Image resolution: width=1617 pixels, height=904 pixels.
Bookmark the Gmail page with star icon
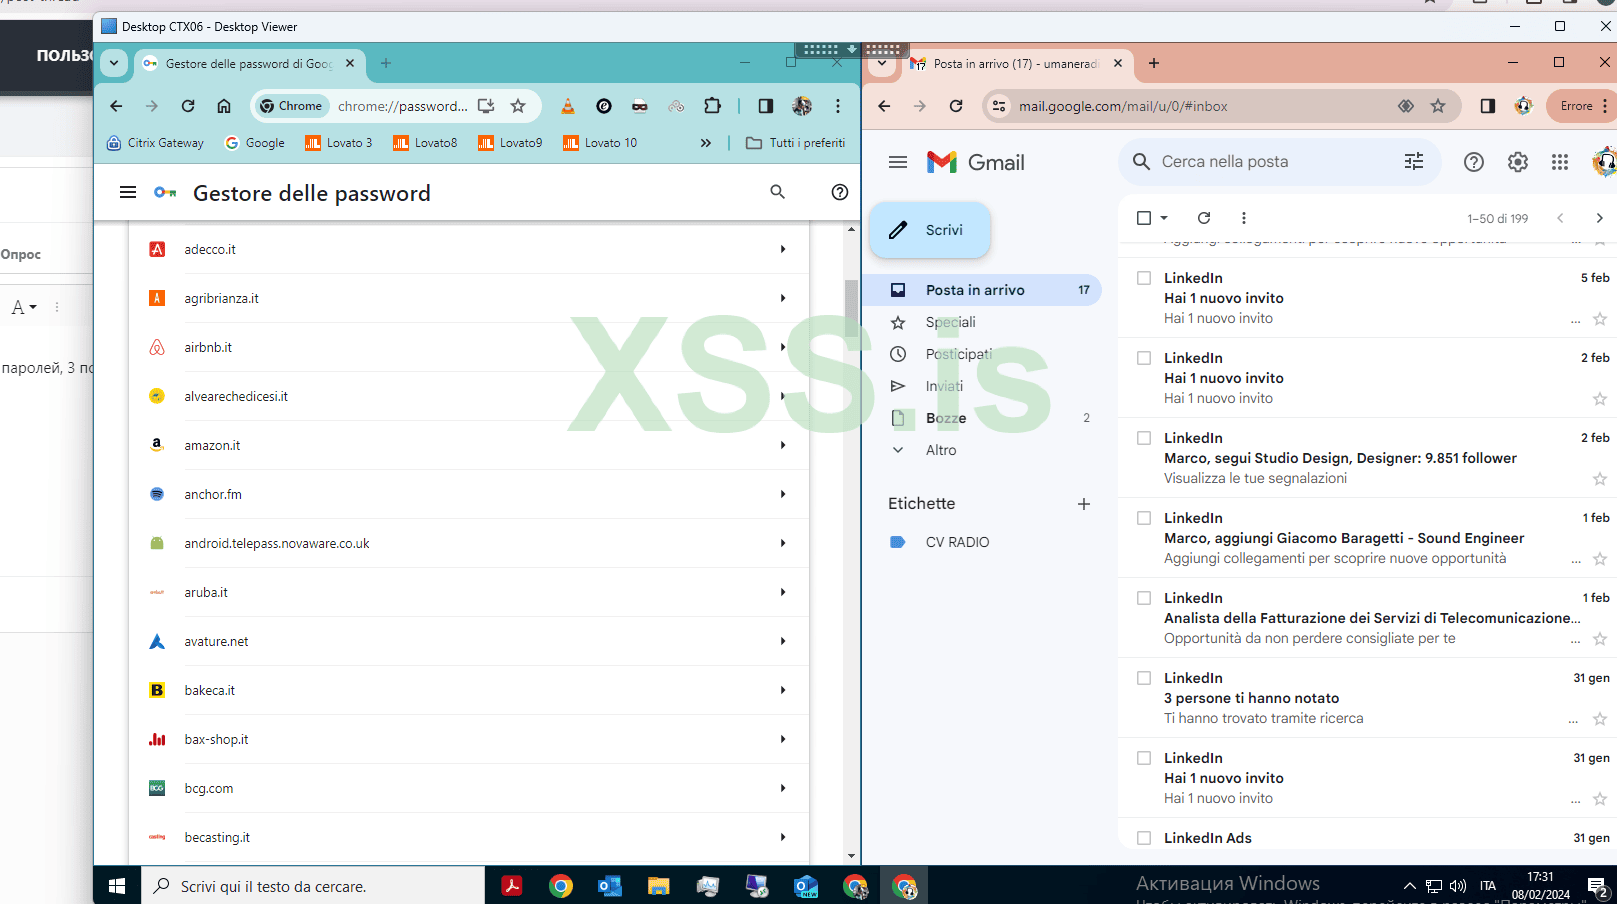(x=1438, y=106)
